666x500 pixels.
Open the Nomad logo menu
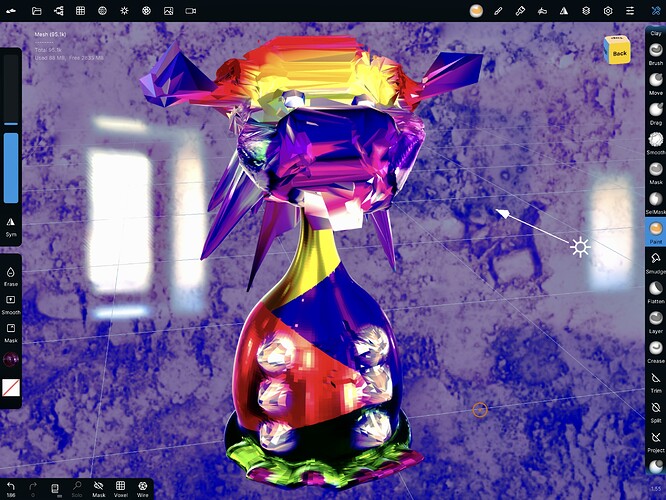(11, 11)
